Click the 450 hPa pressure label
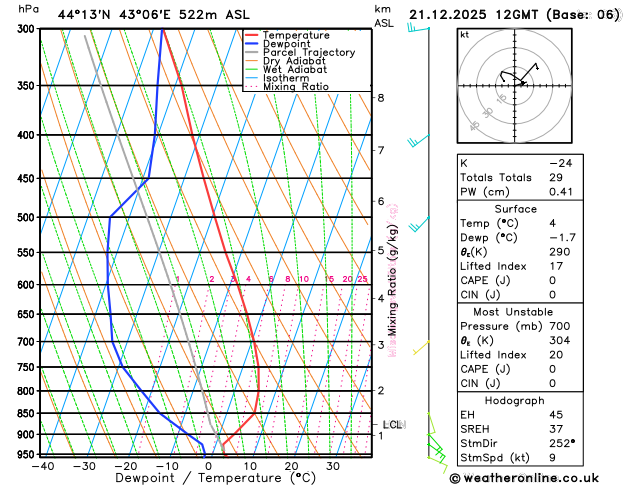The height and width of the screenshot is (486, 629). coord(28,178)
